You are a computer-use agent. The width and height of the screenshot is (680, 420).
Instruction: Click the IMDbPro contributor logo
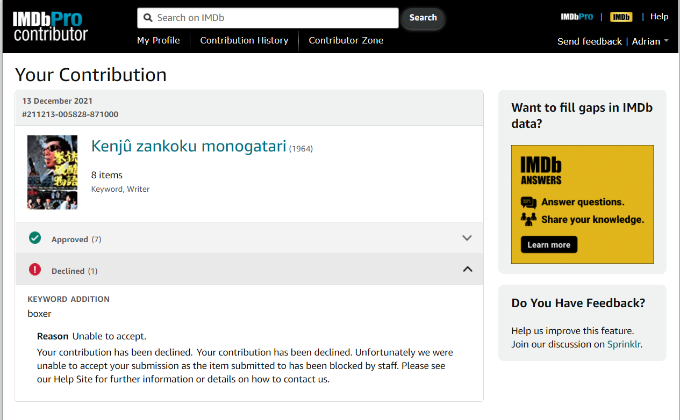click(x=51, y=26)
